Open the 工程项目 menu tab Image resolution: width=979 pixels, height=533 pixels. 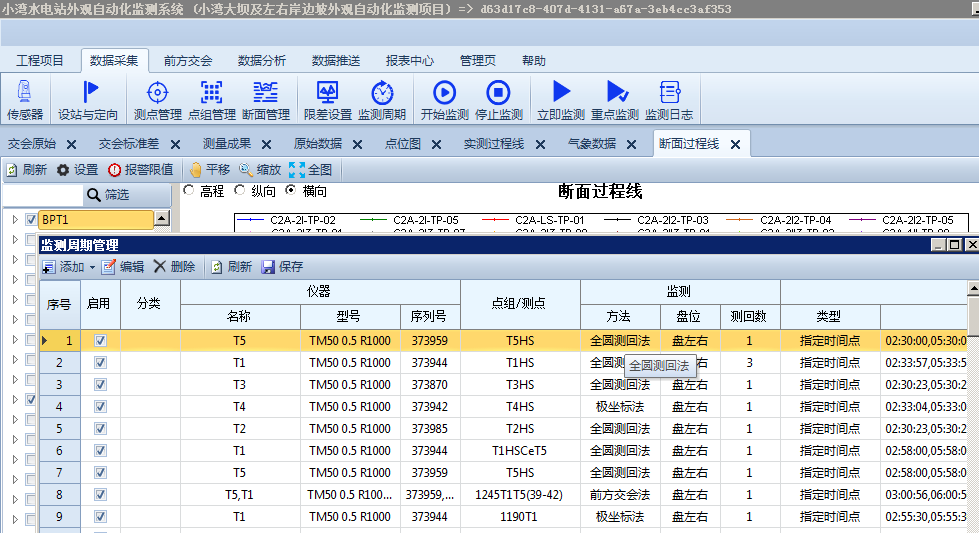click(x=40, y=61)
